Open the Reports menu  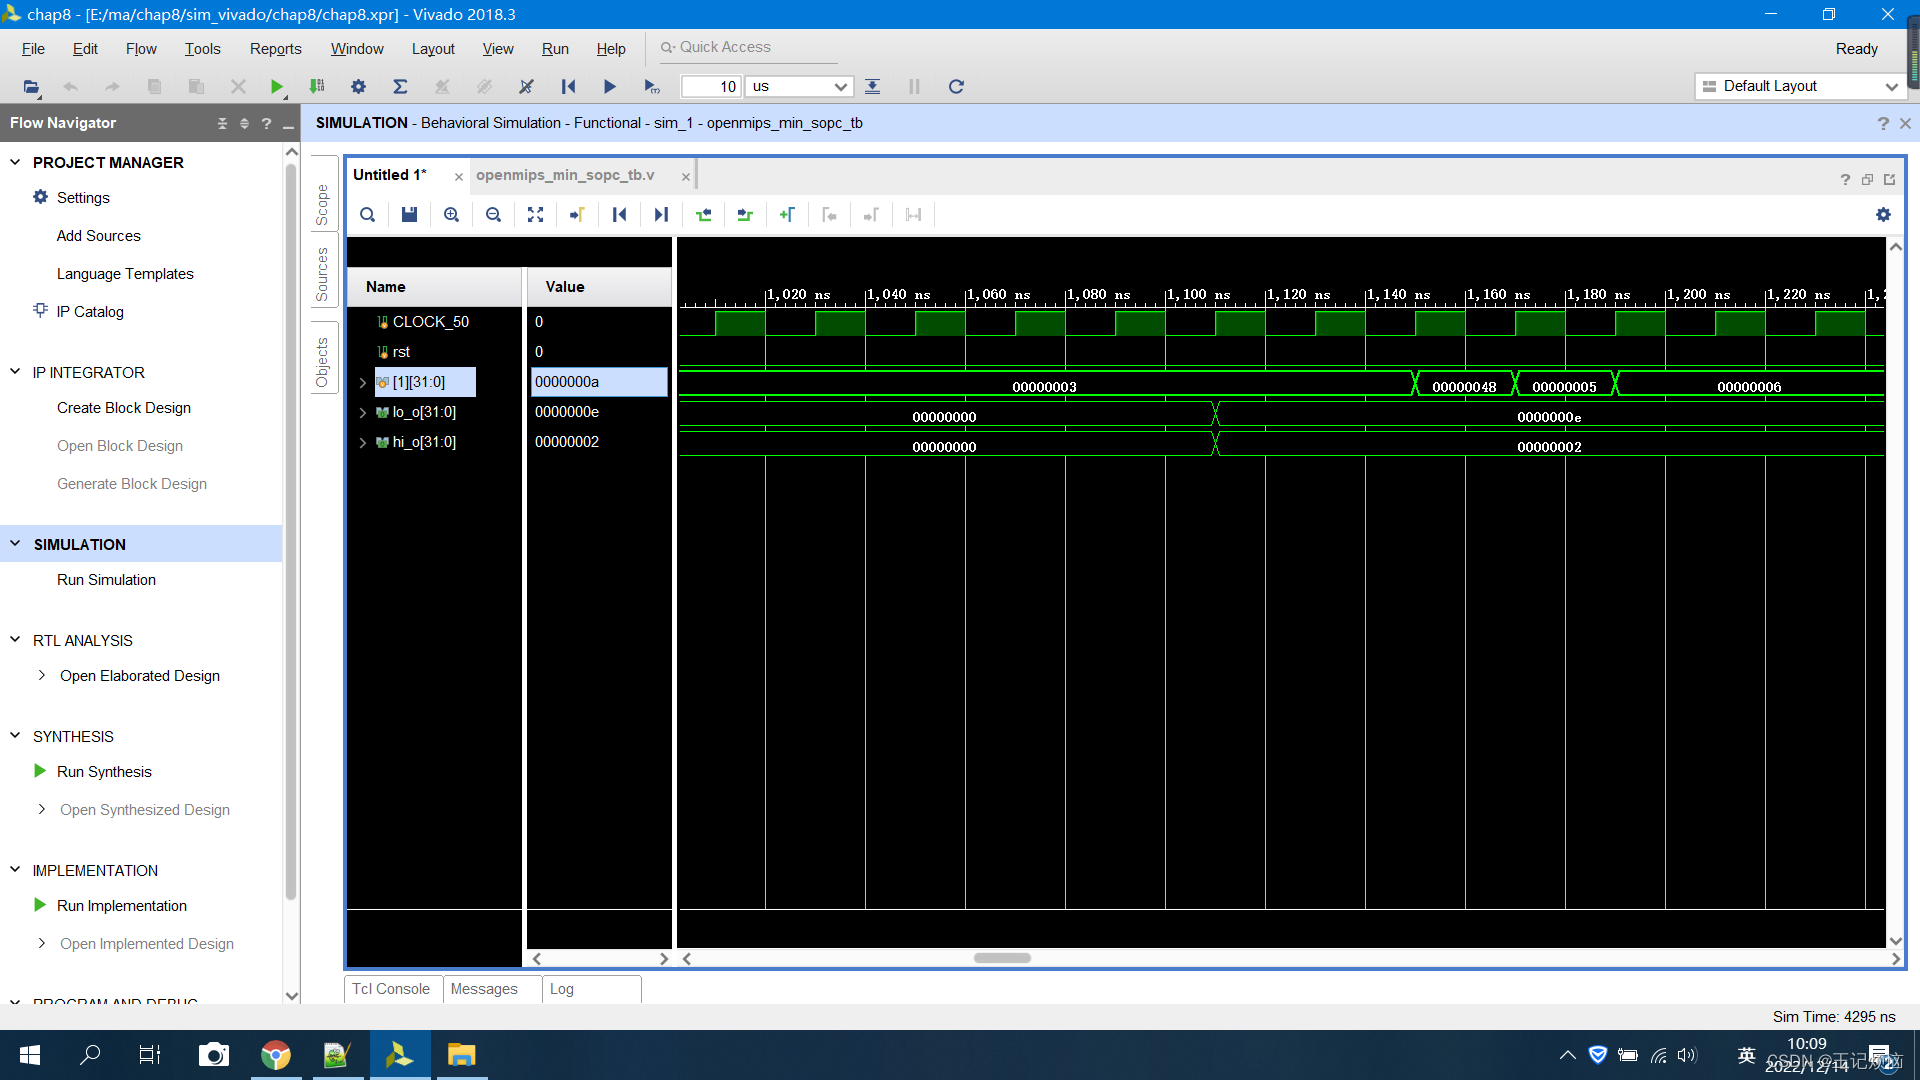pos(275,49)
